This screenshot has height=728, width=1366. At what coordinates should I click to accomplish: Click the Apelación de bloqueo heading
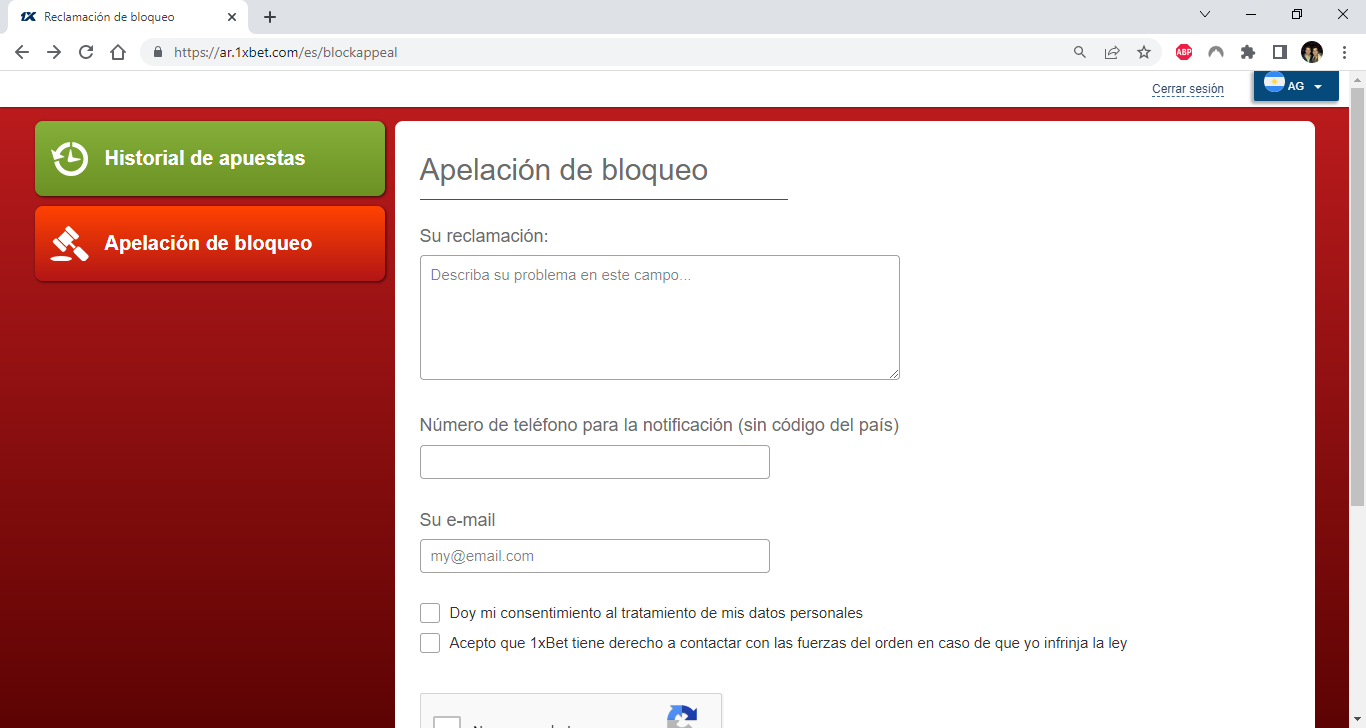pyautogui.click(x=564, y=170)
